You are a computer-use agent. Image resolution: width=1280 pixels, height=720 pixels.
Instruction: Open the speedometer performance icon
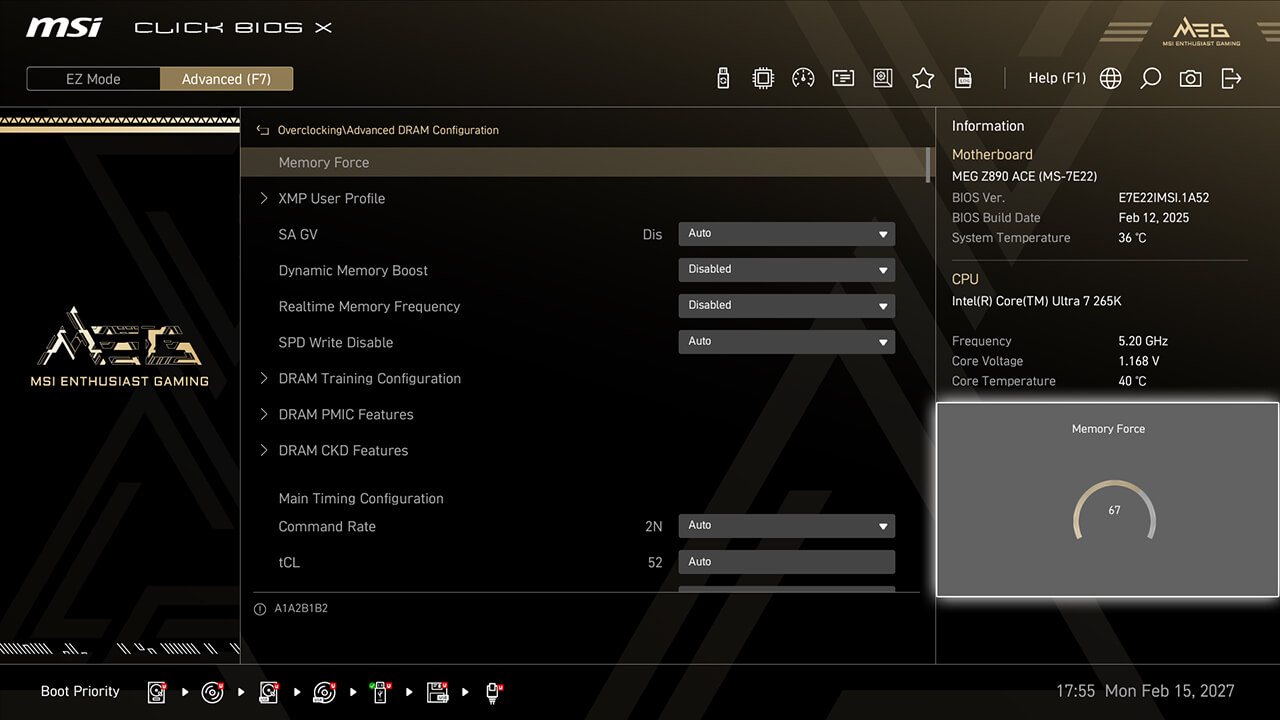tap(803, 78)
